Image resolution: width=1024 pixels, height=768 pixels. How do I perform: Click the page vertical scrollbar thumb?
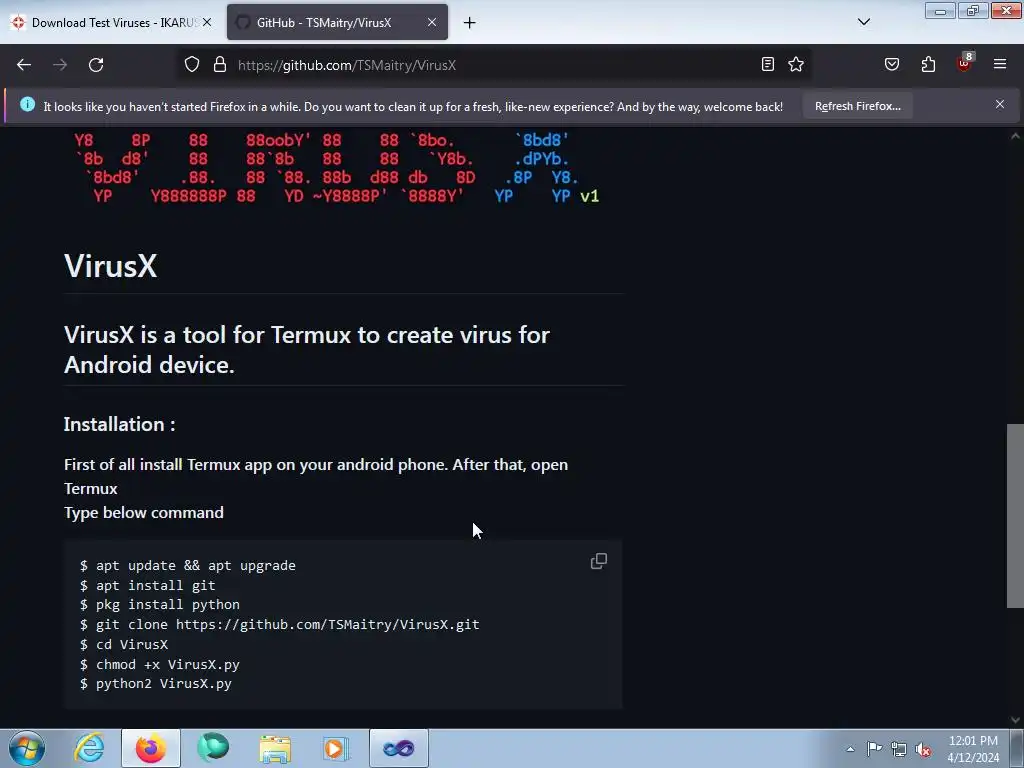1015,516
